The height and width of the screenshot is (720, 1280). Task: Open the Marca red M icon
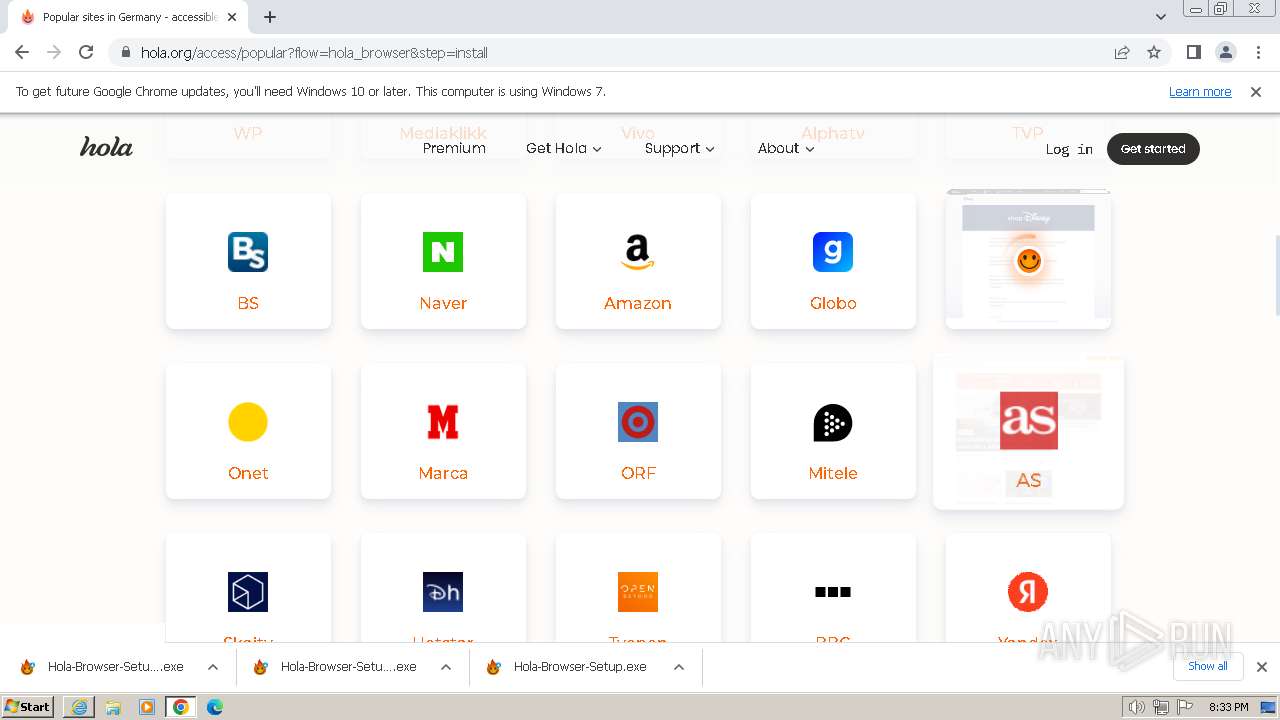[x=443, y=422]
